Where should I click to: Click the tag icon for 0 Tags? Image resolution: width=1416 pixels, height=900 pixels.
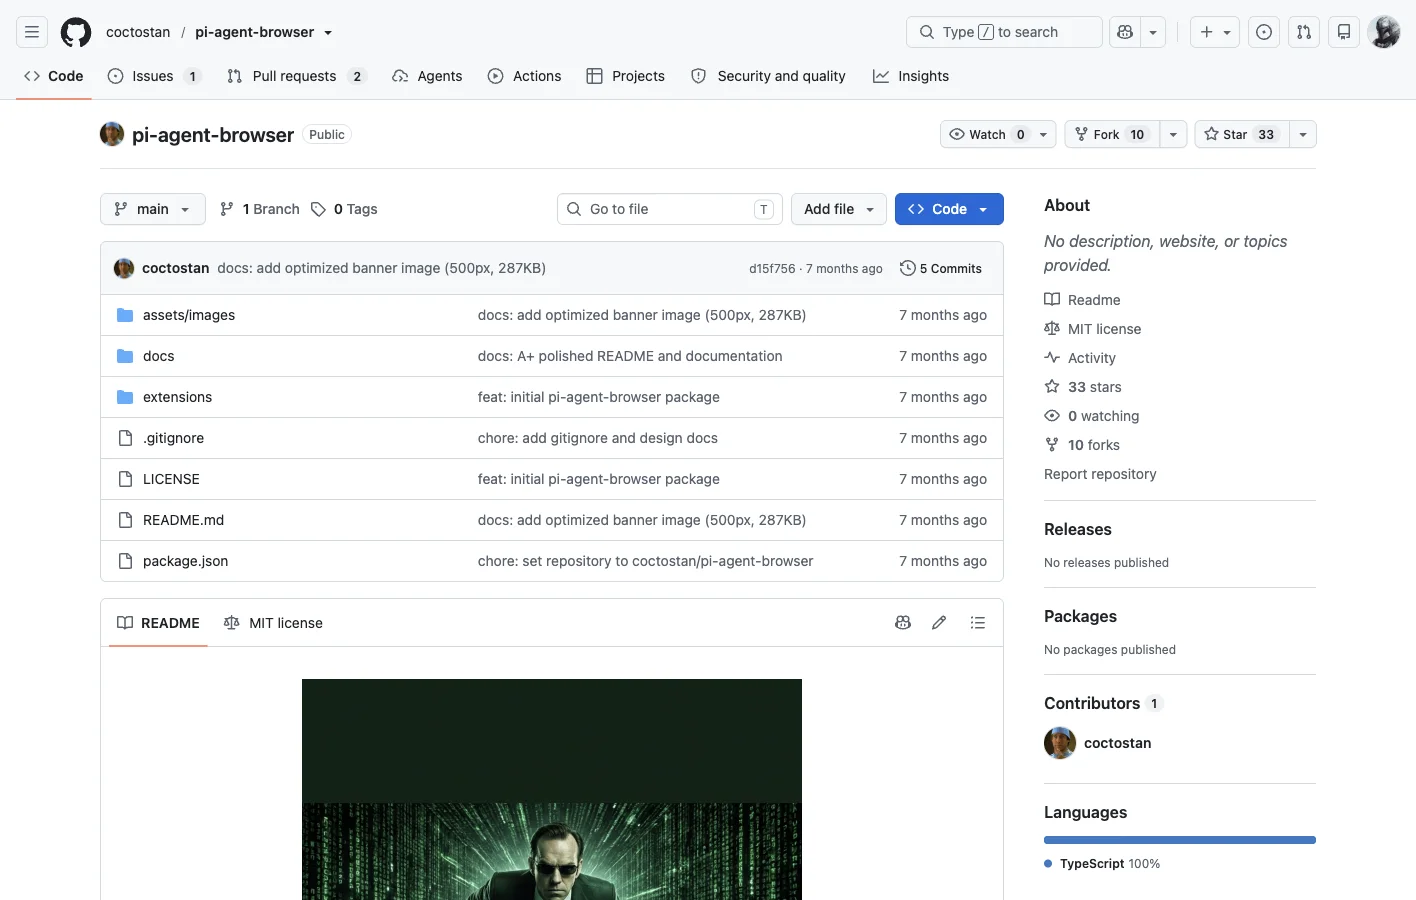point(318,209)
